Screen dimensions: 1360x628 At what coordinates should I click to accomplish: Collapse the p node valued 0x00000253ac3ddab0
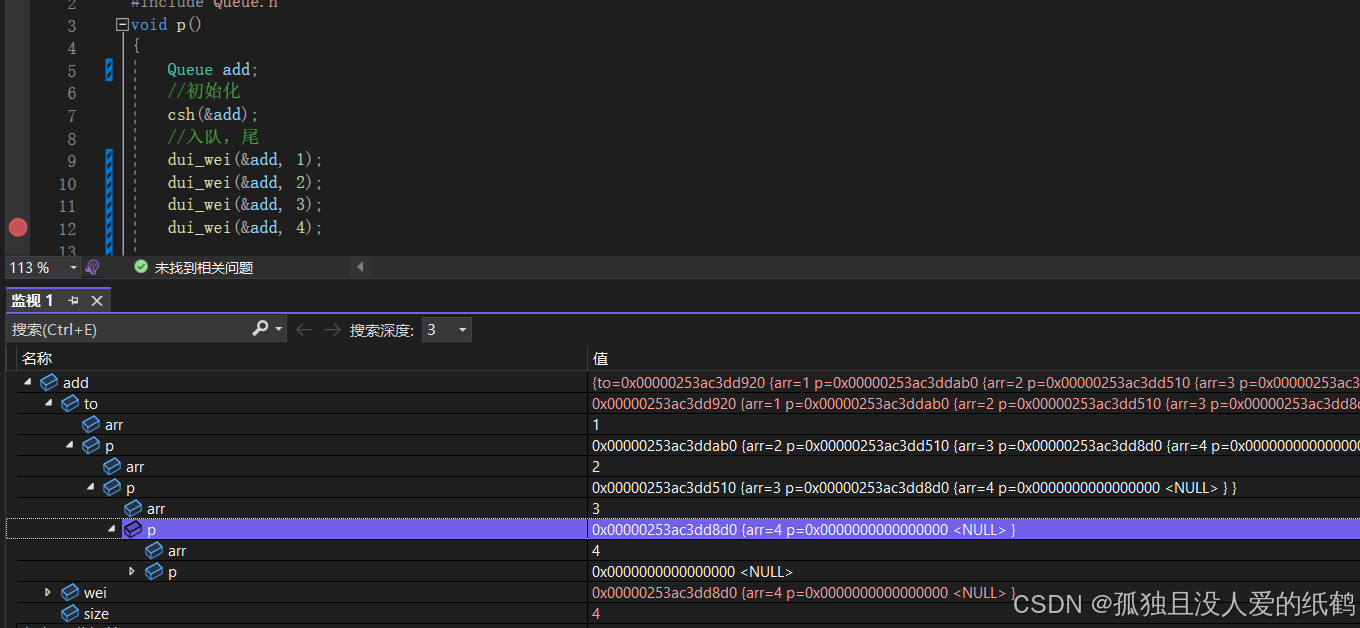tap(69, 445)
